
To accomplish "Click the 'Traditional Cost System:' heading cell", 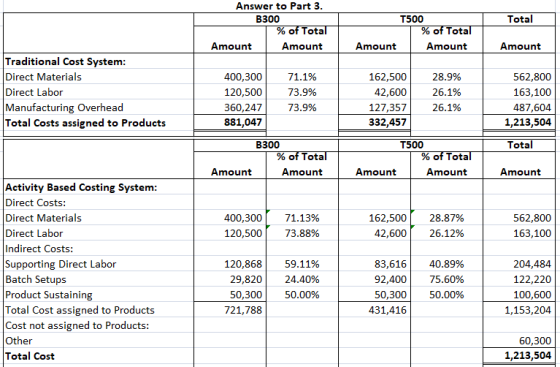I will click(x=66, y=61).
